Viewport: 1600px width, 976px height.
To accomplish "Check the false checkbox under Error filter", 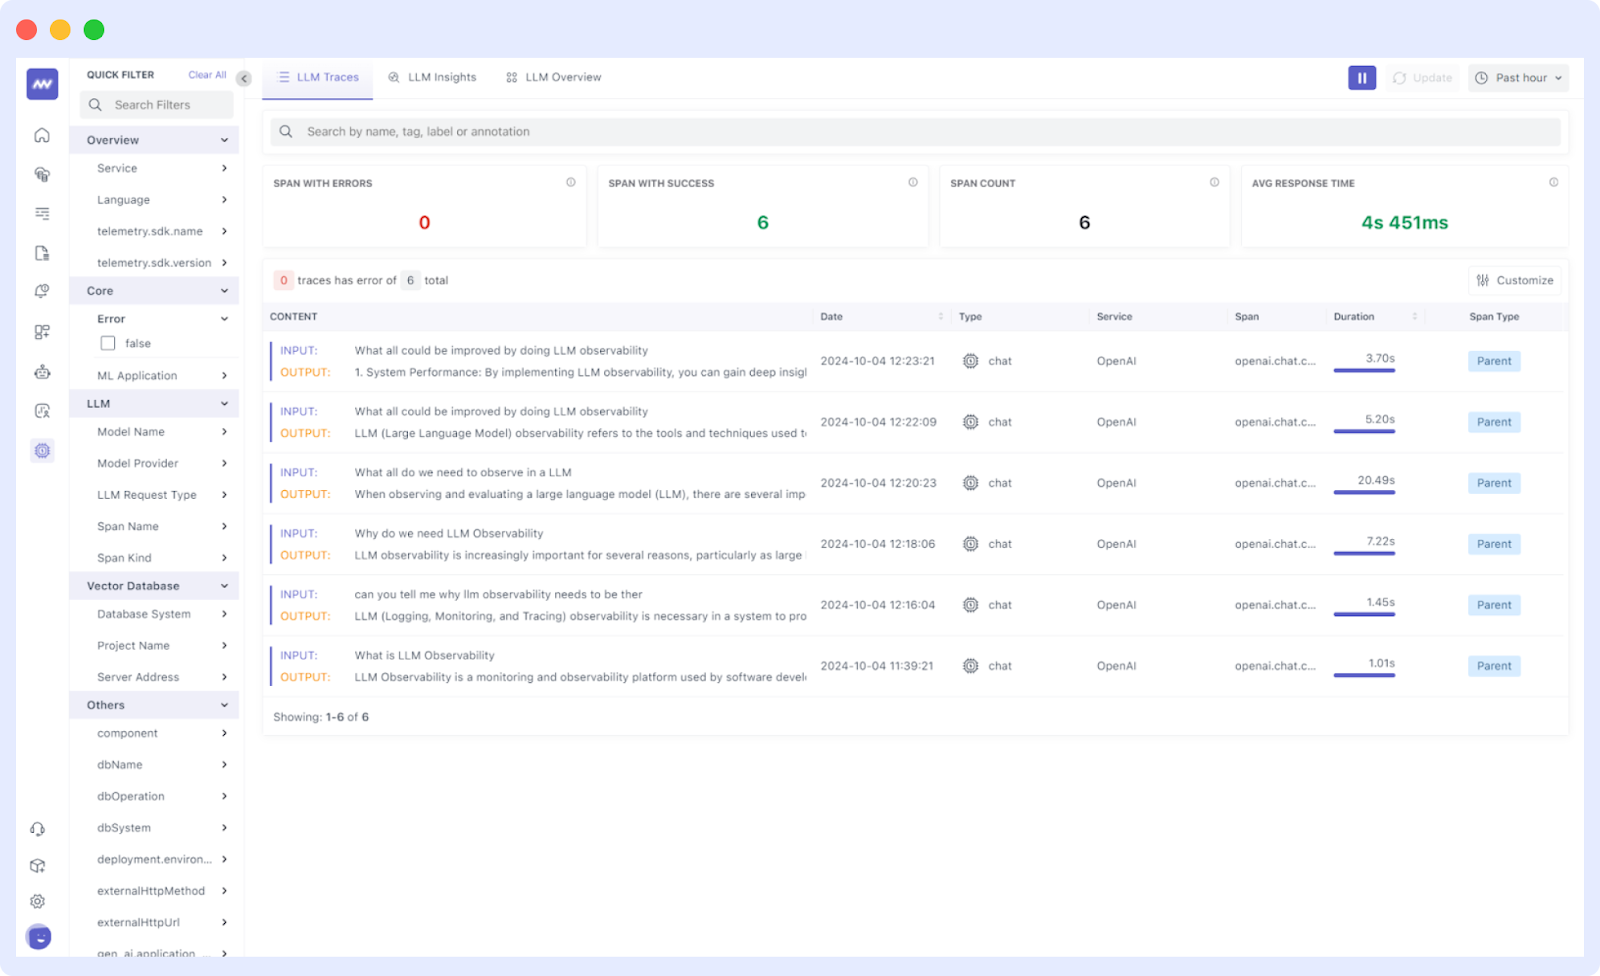I will pyautogui.click(x=107, y=342).
